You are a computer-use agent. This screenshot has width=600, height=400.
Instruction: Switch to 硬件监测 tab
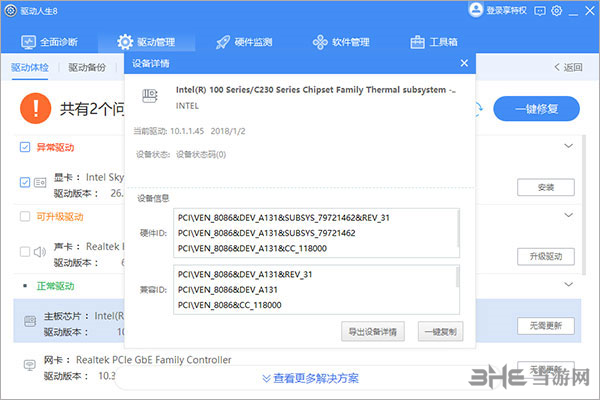(x=244, y=42)
